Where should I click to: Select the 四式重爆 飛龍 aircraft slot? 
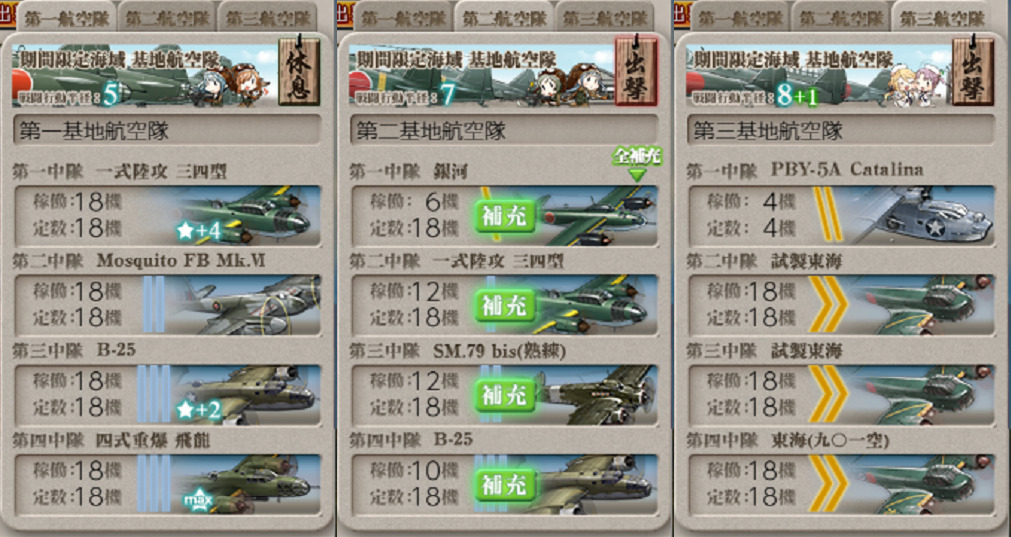point(168,484)
